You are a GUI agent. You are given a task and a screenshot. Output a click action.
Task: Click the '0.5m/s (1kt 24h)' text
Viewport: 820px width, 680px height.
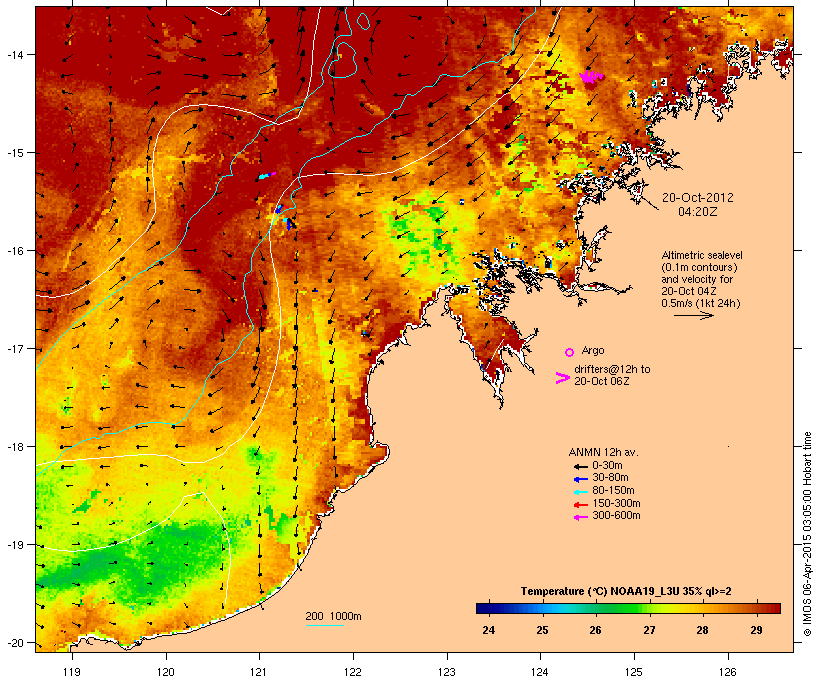point(701,303)
